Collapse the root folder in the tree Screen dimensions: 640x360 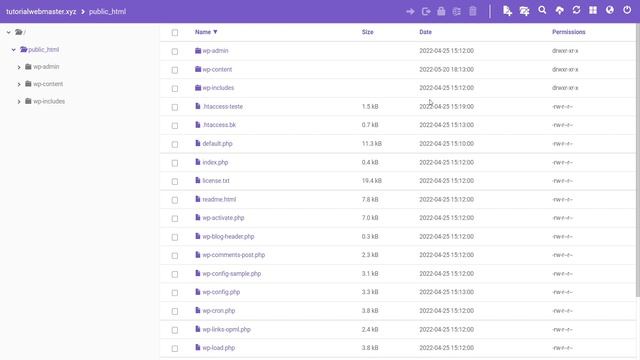(x=9, y=32)
